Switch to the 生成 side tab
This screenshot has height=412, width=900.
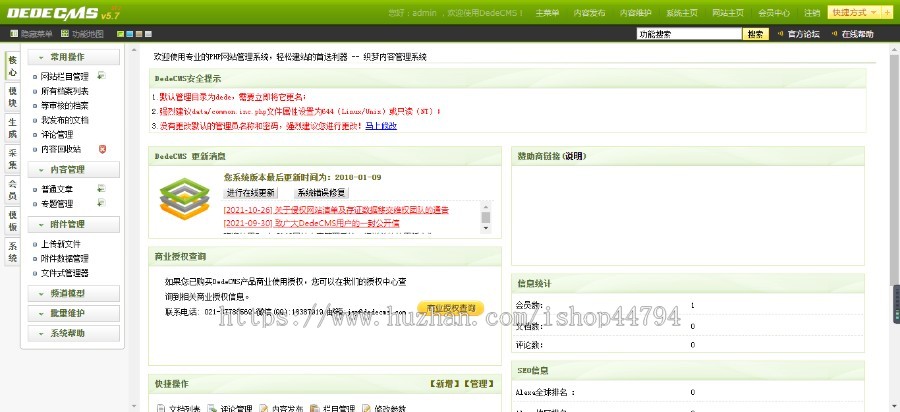[x=13, y=127]
